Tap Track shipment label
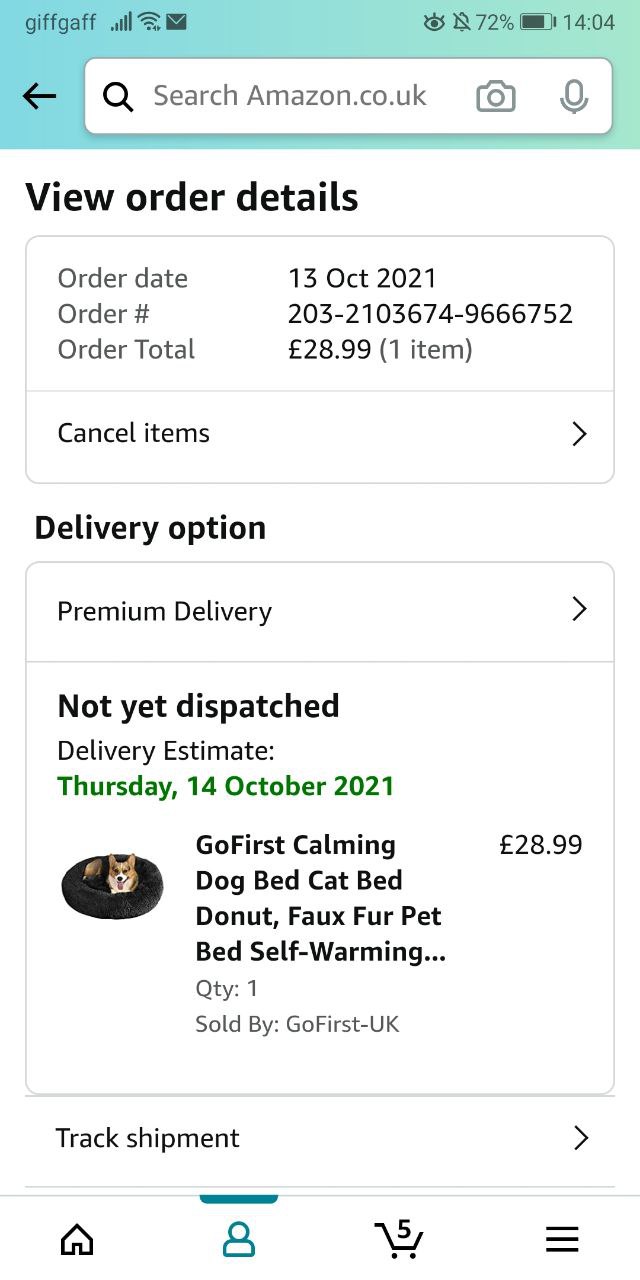 tap(148, 1138)
